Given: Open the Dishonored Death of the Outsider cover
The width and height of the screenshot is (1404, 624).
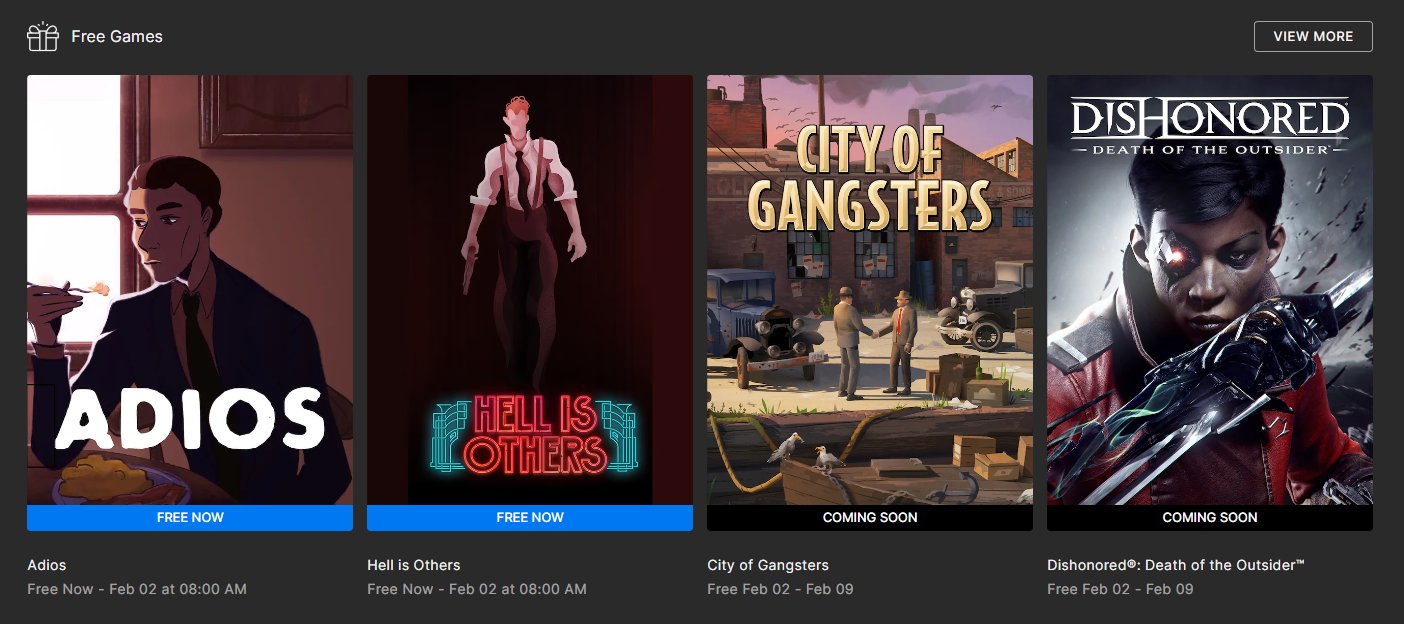Looking at the screenshot, I should (1210, 290).
